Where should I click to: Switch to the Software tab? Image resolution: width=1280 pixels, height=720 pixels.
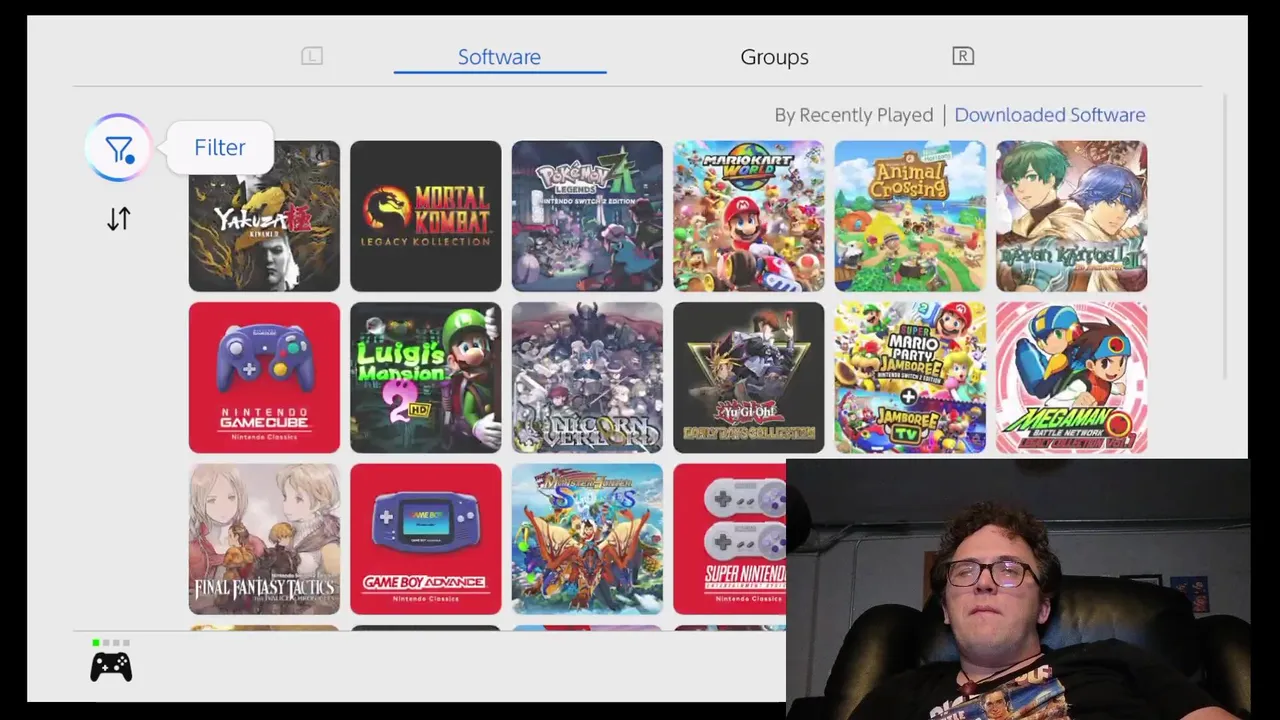point(499,57)
